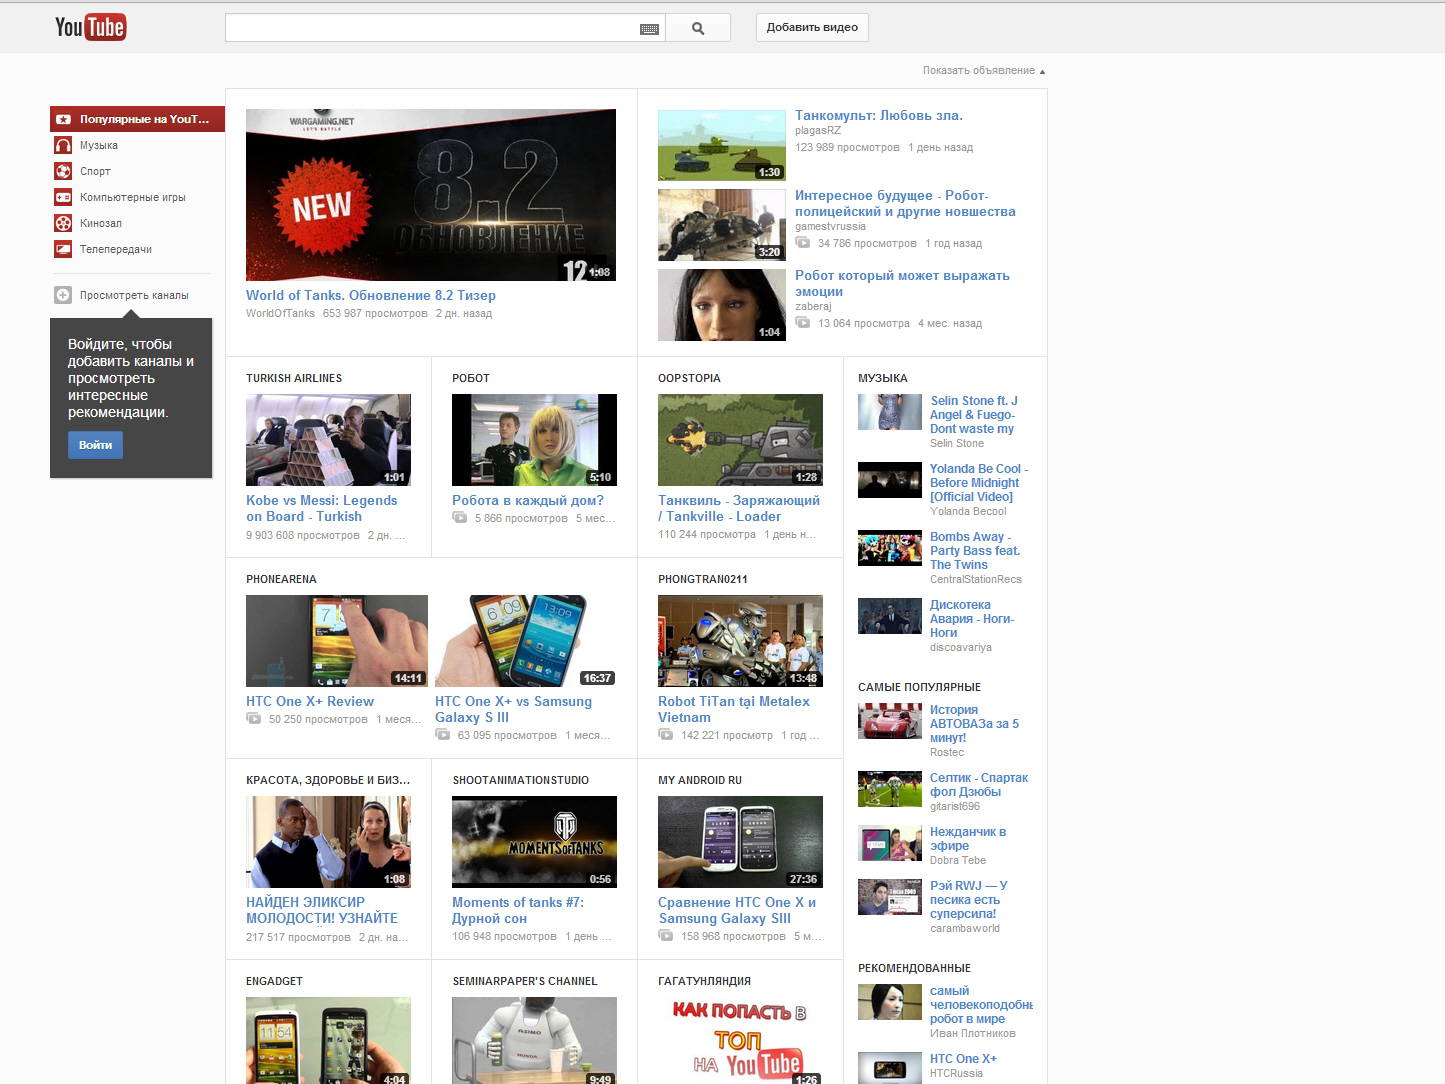This screenshot has width=1445, height=1084.
Task: Open Рэй RWJ — У песика есть суперсила
Action: 969,900
